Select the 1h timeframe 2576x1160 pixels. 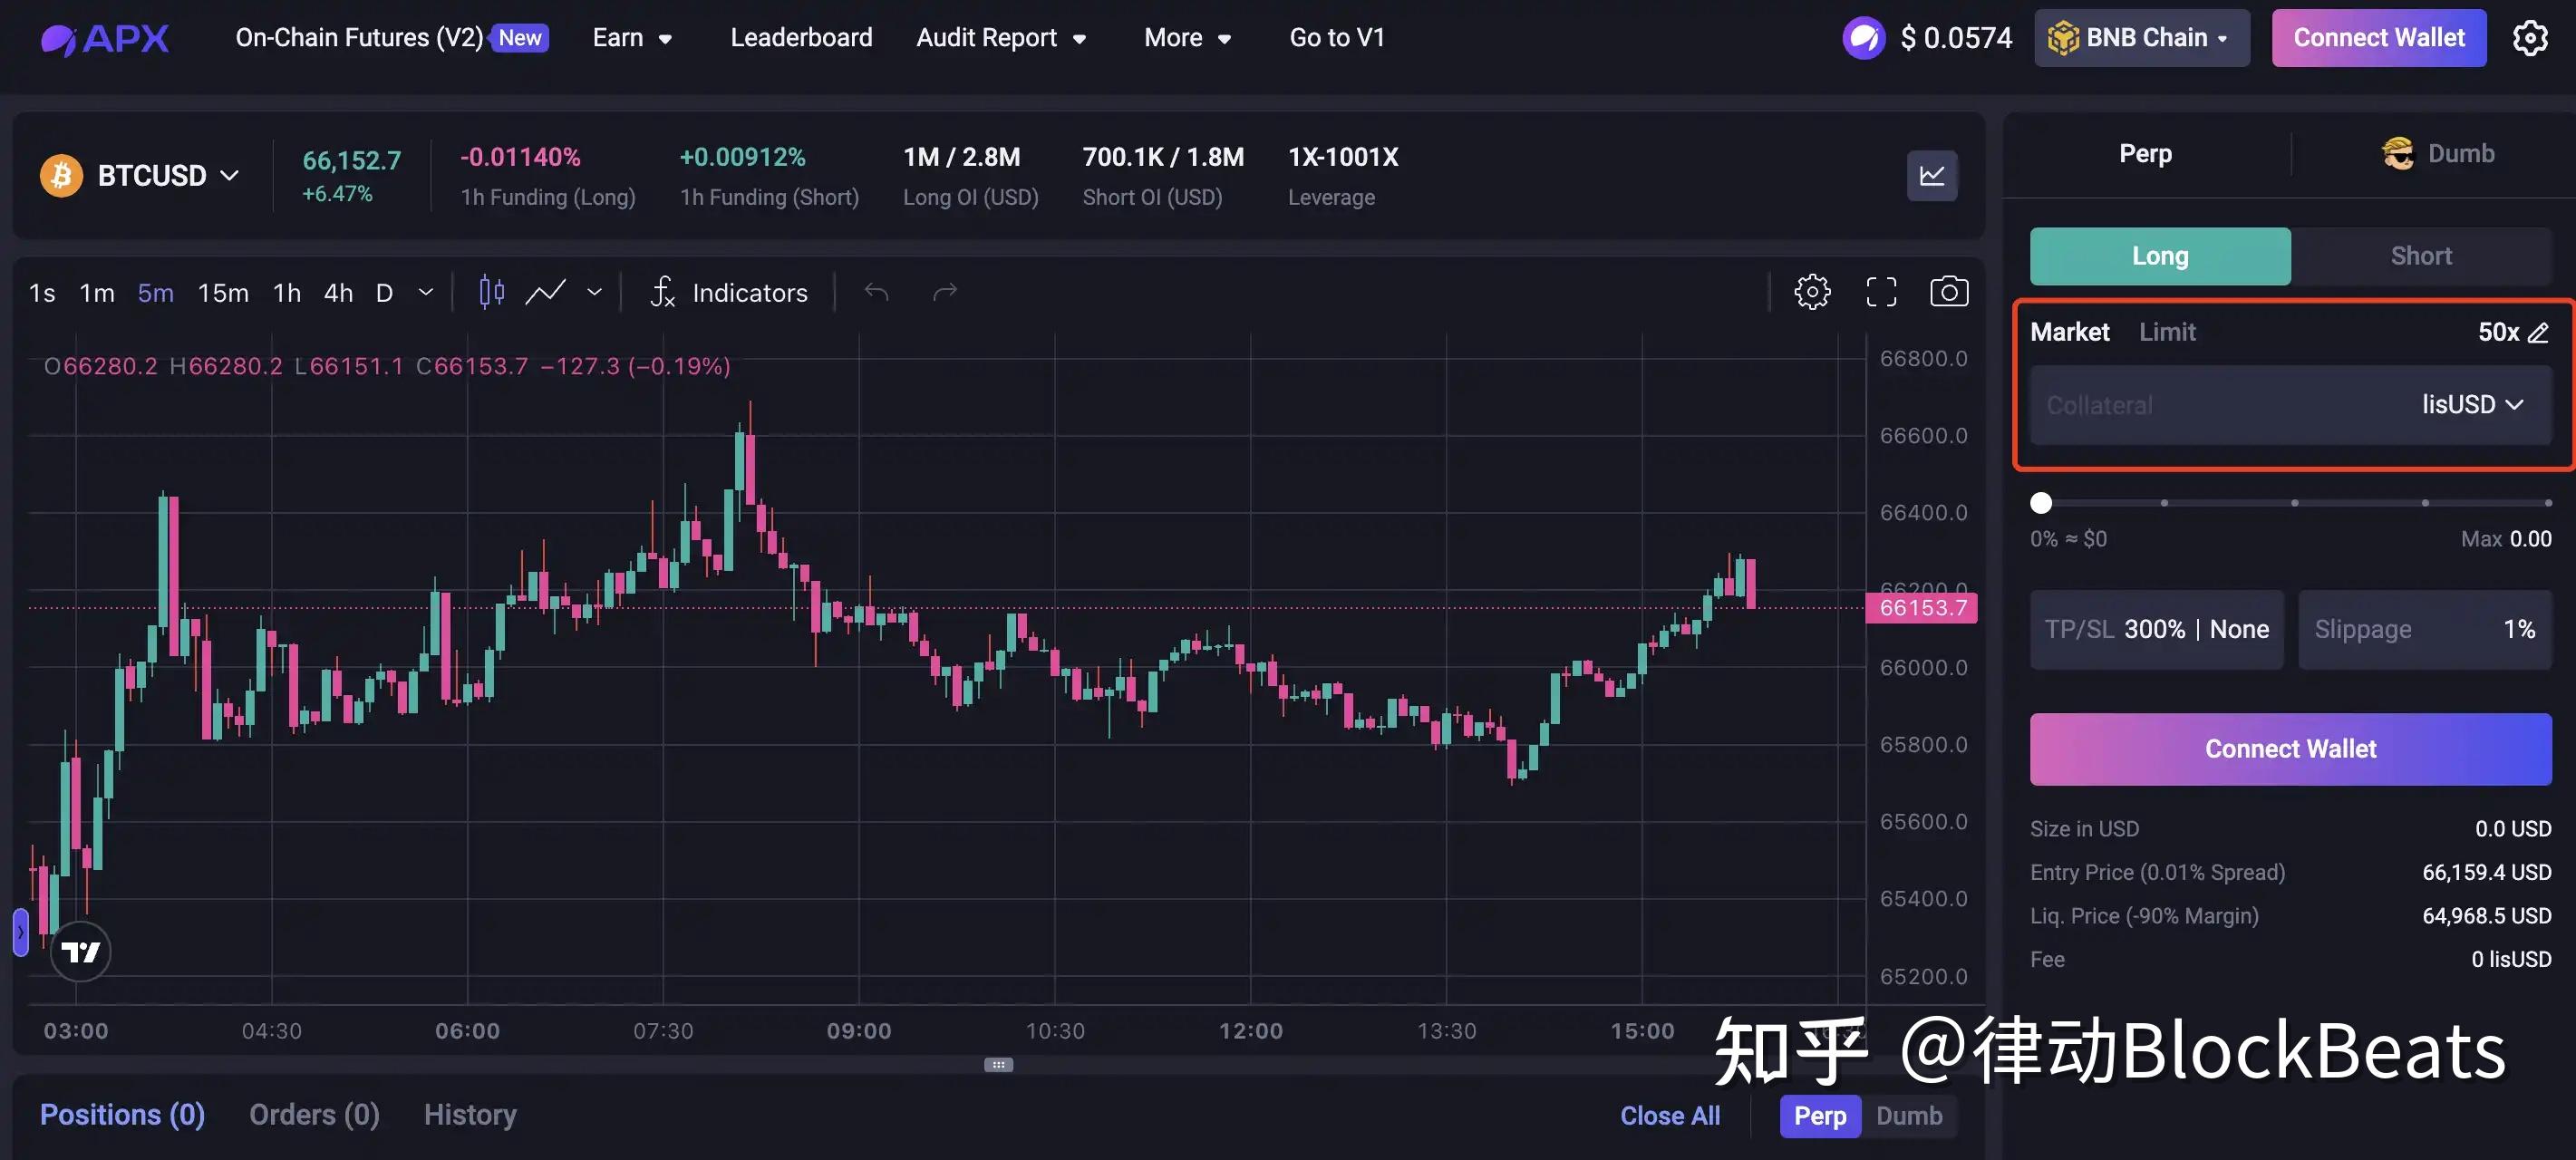pyautogui.click(x=287, y=293)
